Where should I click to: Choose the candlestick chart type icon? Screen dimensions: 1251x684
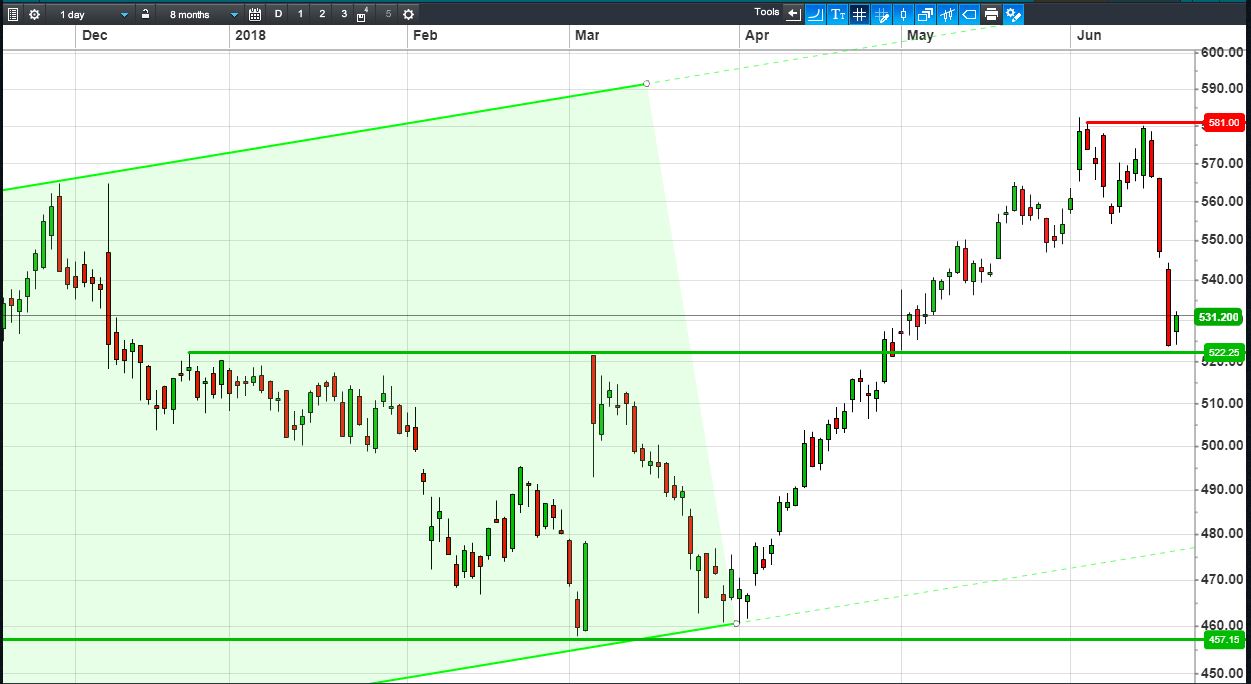[x=903, y=14]
